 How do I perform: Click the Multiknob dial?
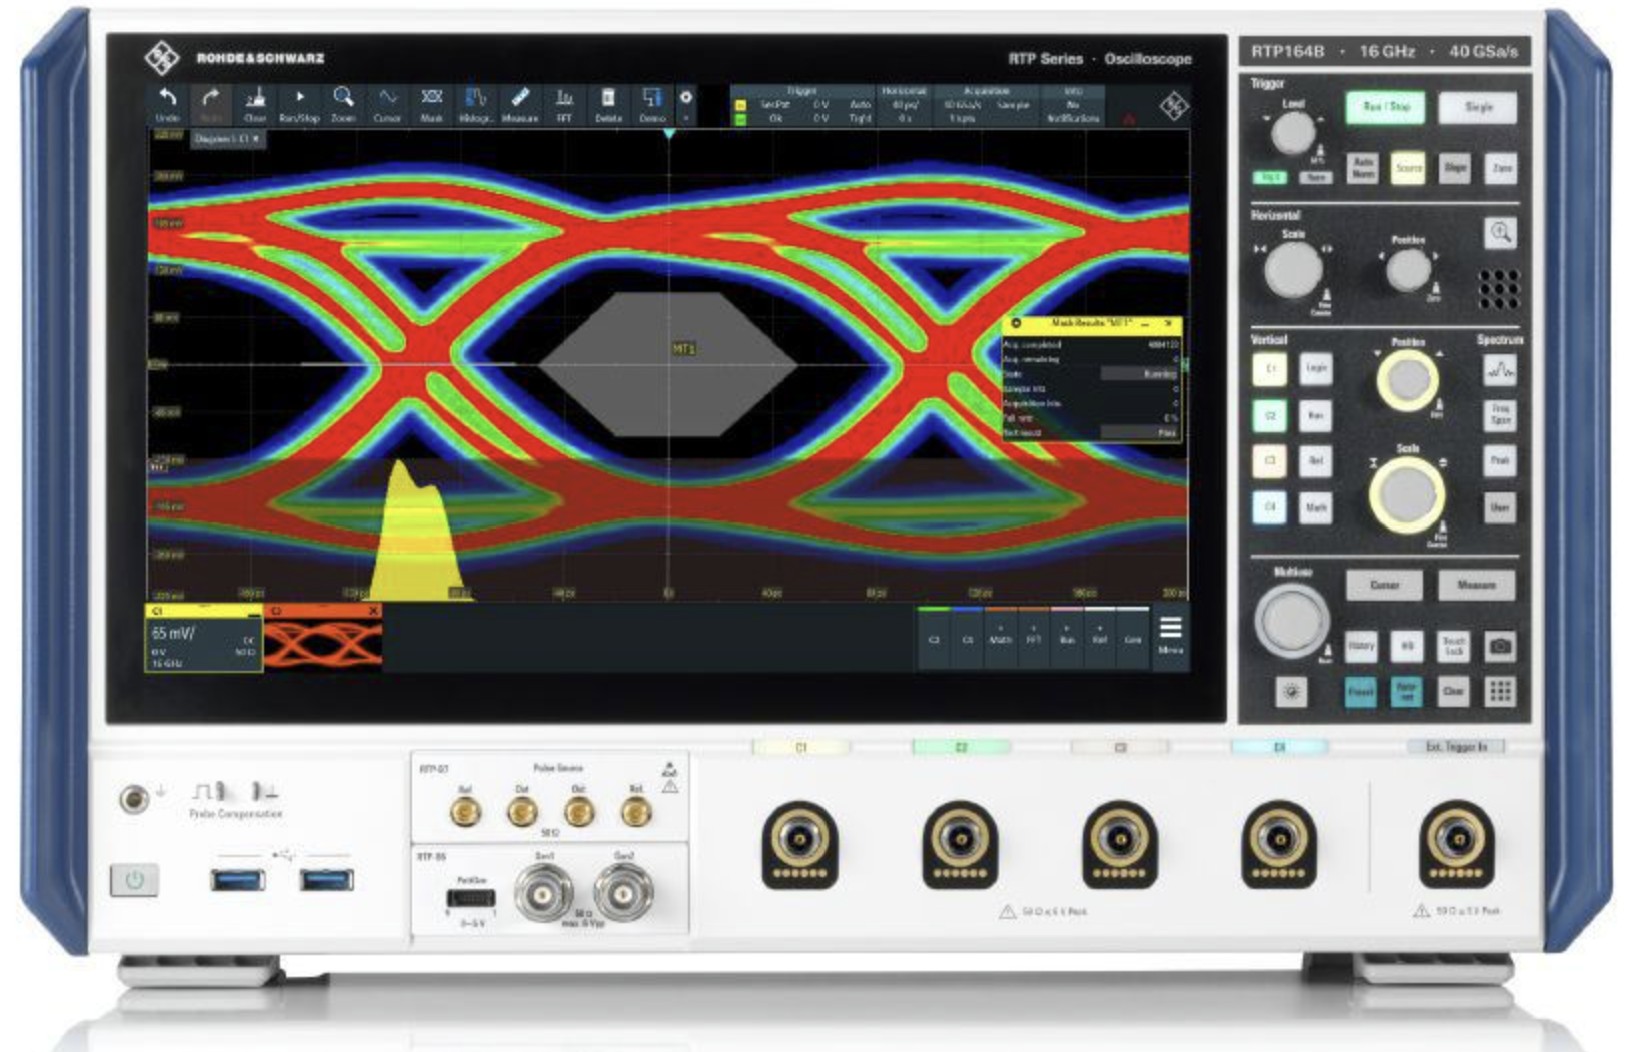1292,619
